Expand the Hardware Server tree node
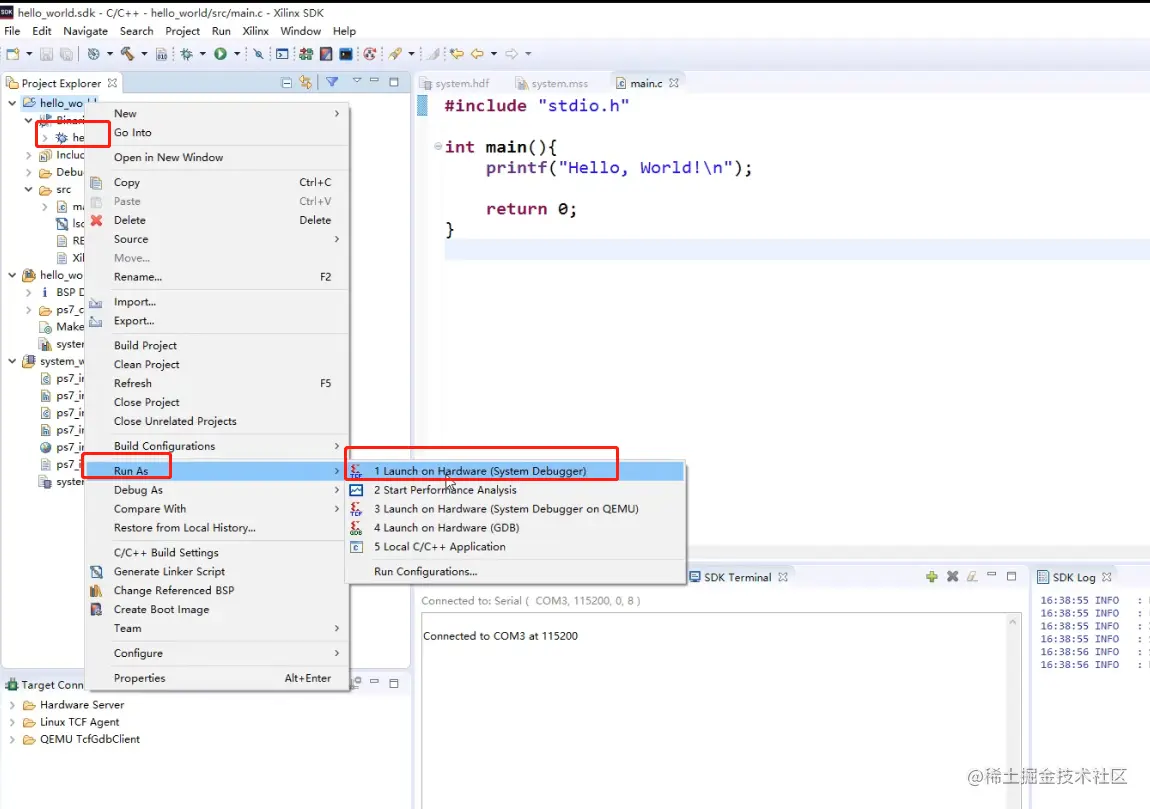Image resolution: width=1150 pixels, height=809 pixels. point(12,705)
